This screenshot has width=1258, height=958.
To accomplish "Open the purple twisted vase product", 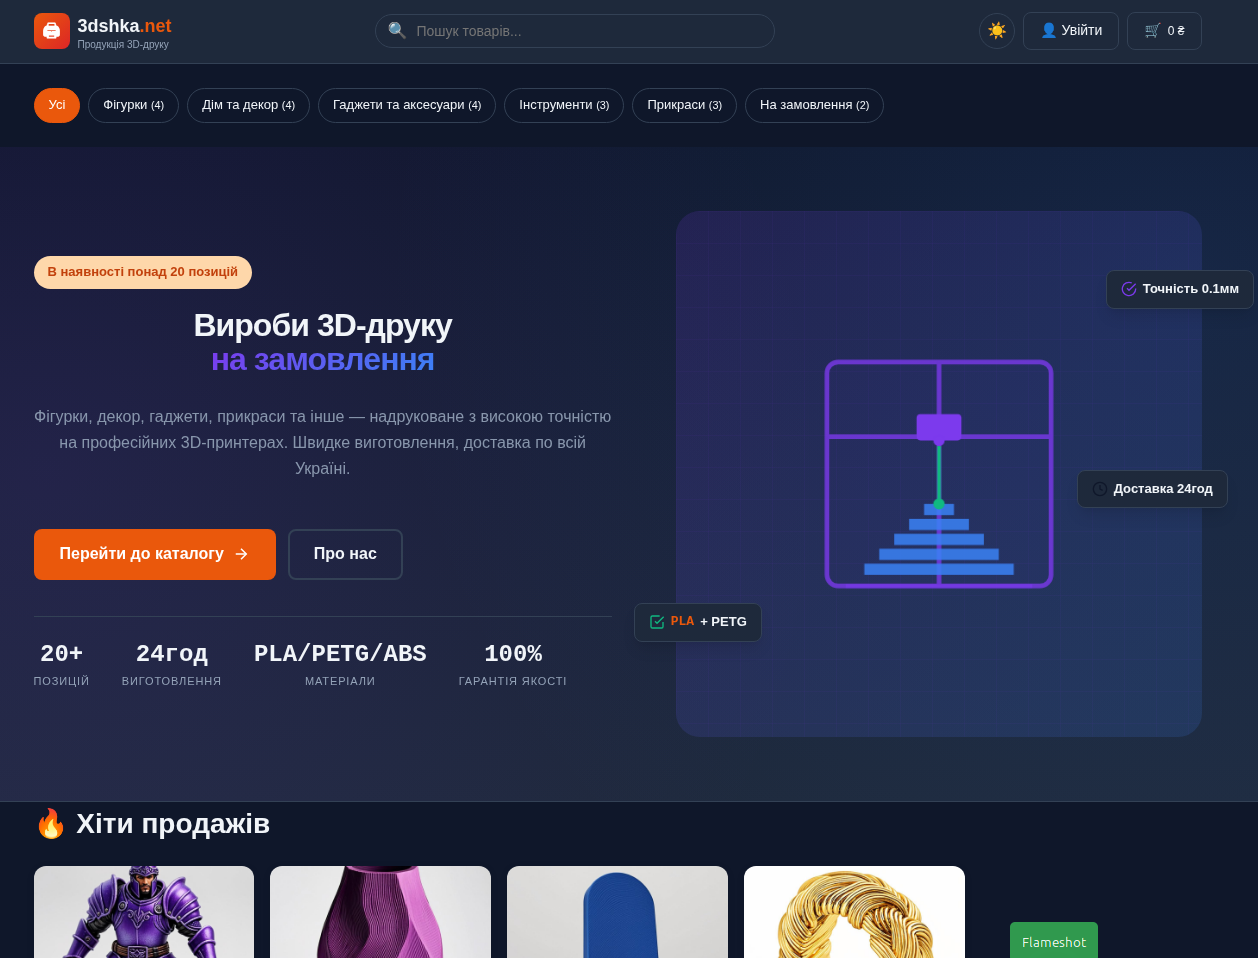I will coord(380,912).
